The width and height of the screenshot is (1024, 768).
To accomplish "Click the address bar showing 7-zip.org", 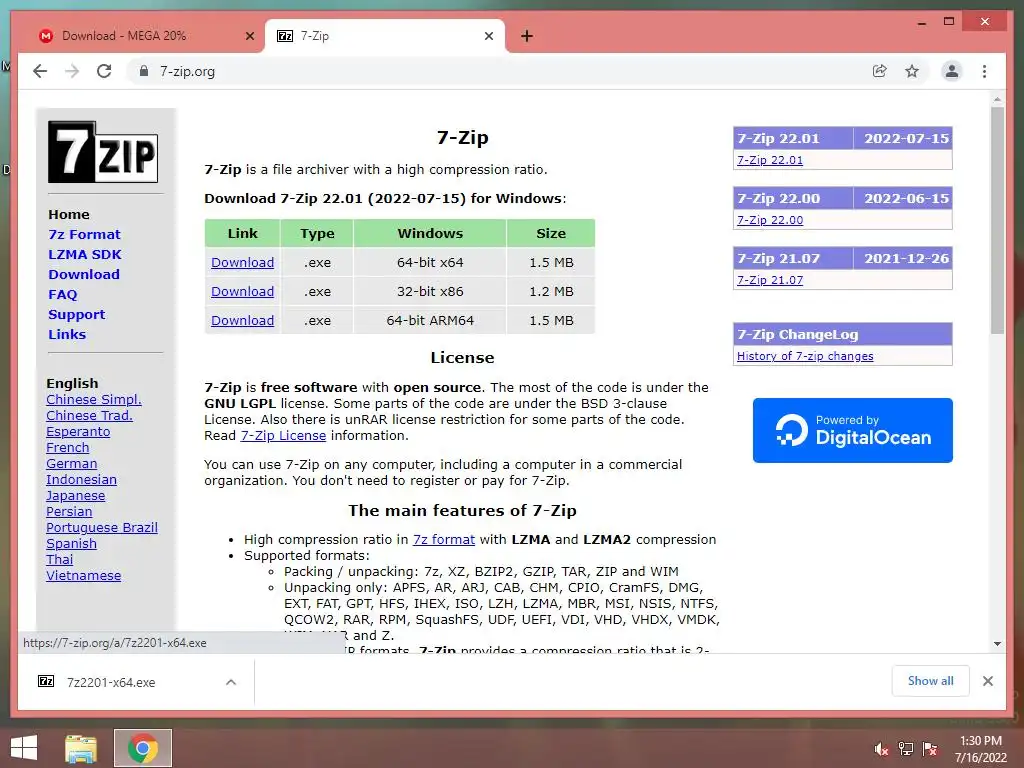I will pos(496,71).
